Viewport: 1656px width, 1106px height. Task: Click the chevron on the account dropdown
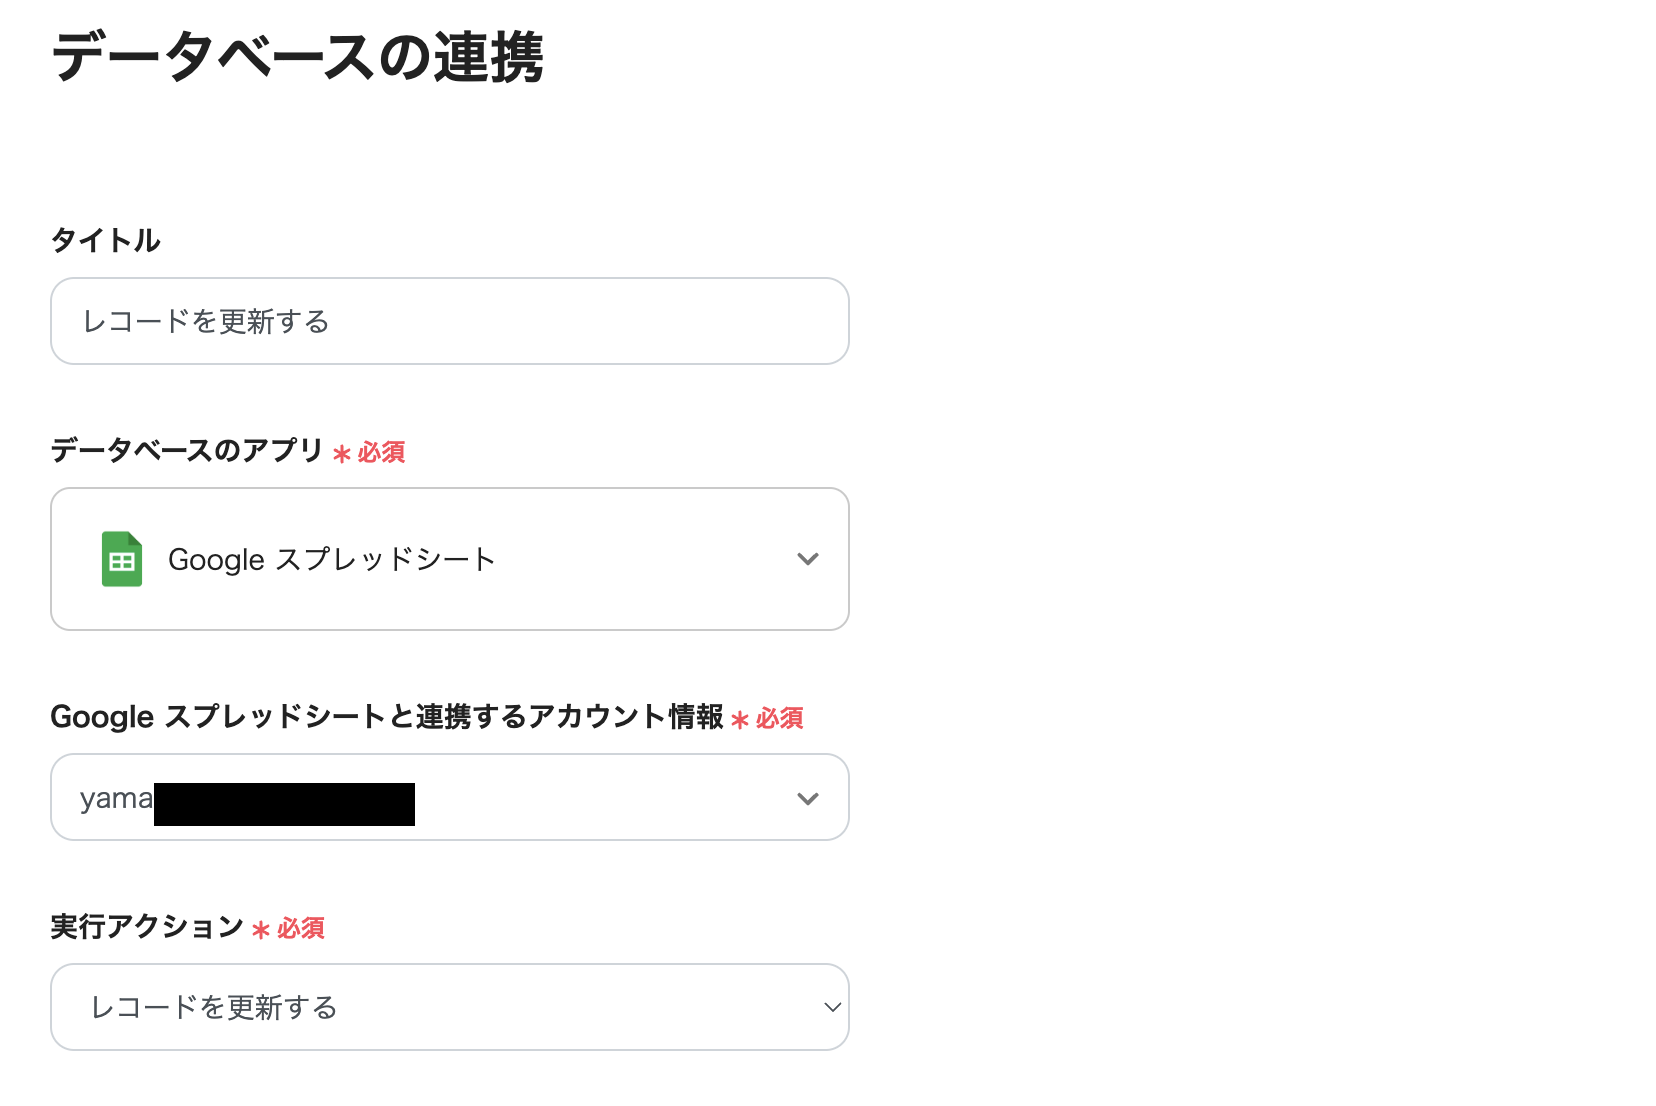807,797
